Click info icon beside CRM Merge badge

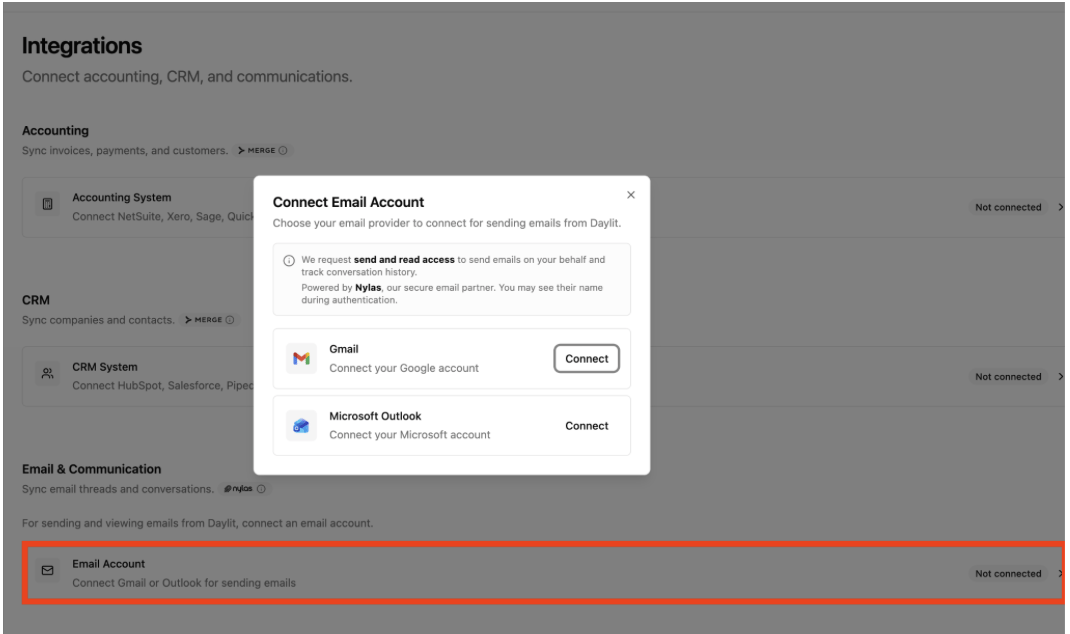click(230, 319)
